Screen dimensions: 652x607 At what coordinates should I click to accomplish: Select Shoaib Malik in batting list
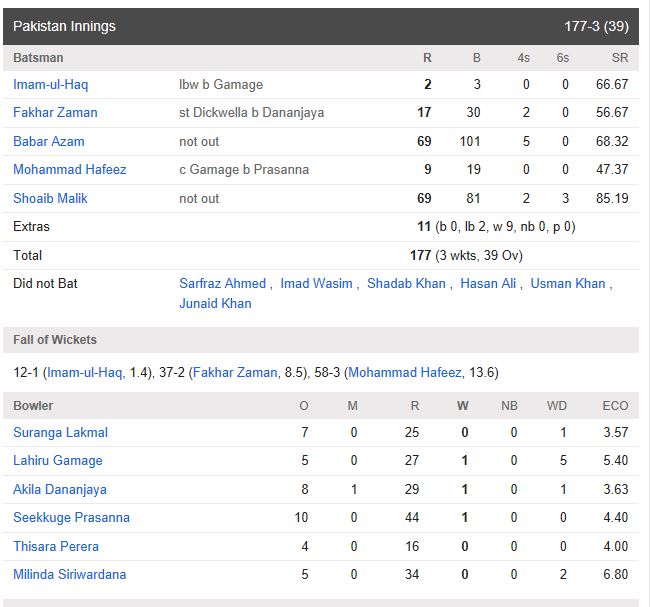(50, 198)
